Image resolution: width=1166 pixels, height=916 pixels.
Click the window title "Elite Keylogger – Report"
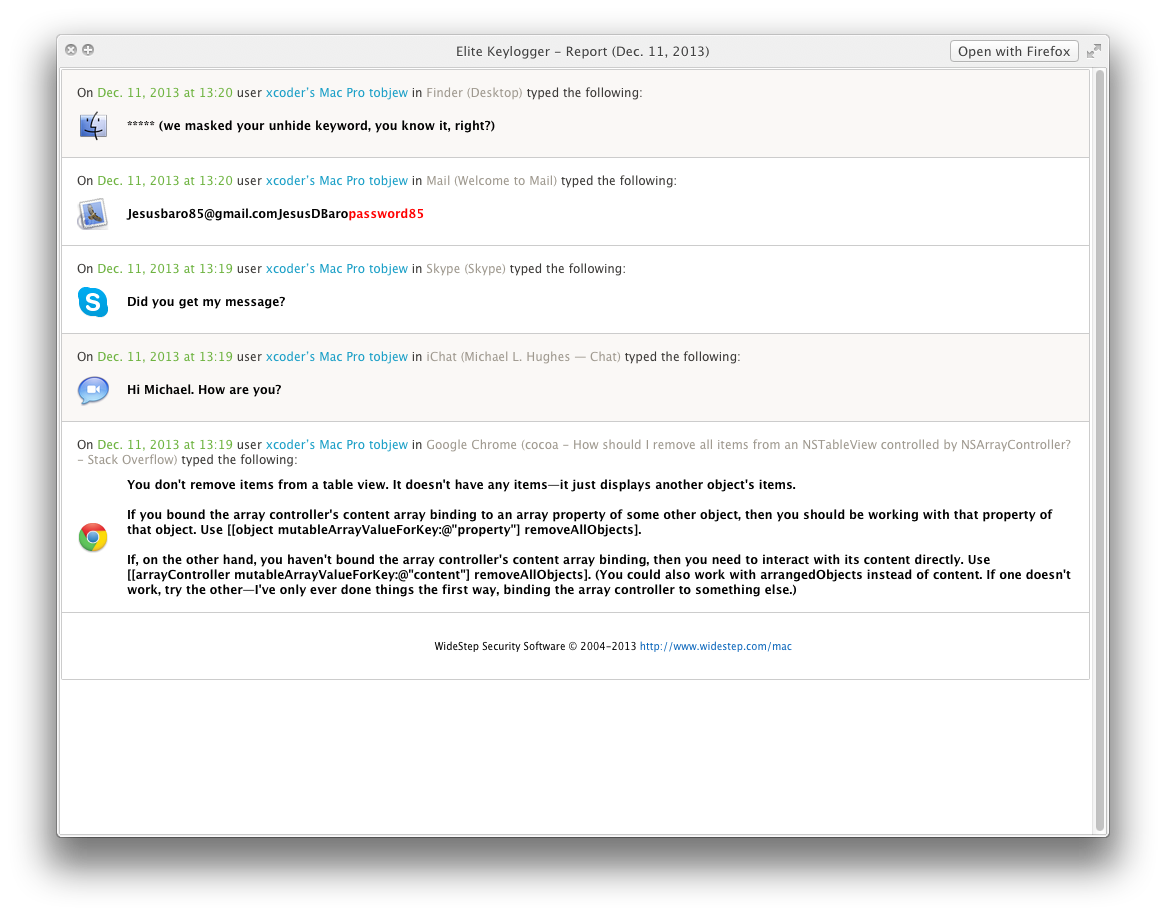582,51
